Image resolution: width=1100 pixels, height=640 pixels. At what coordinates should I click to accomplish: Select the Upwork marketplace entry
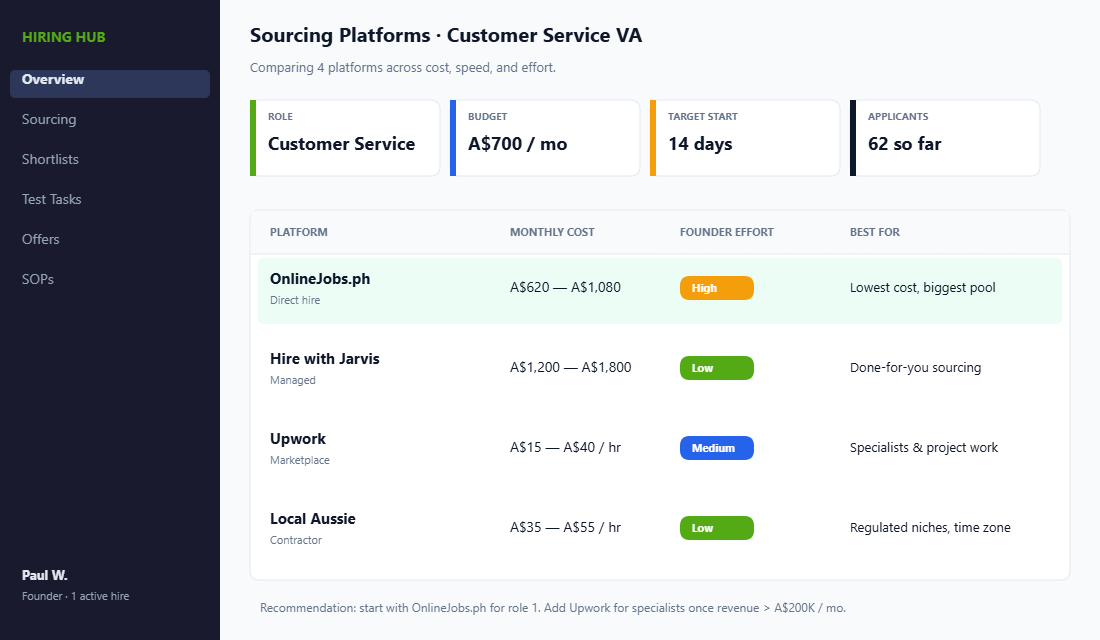click(298, 438)
